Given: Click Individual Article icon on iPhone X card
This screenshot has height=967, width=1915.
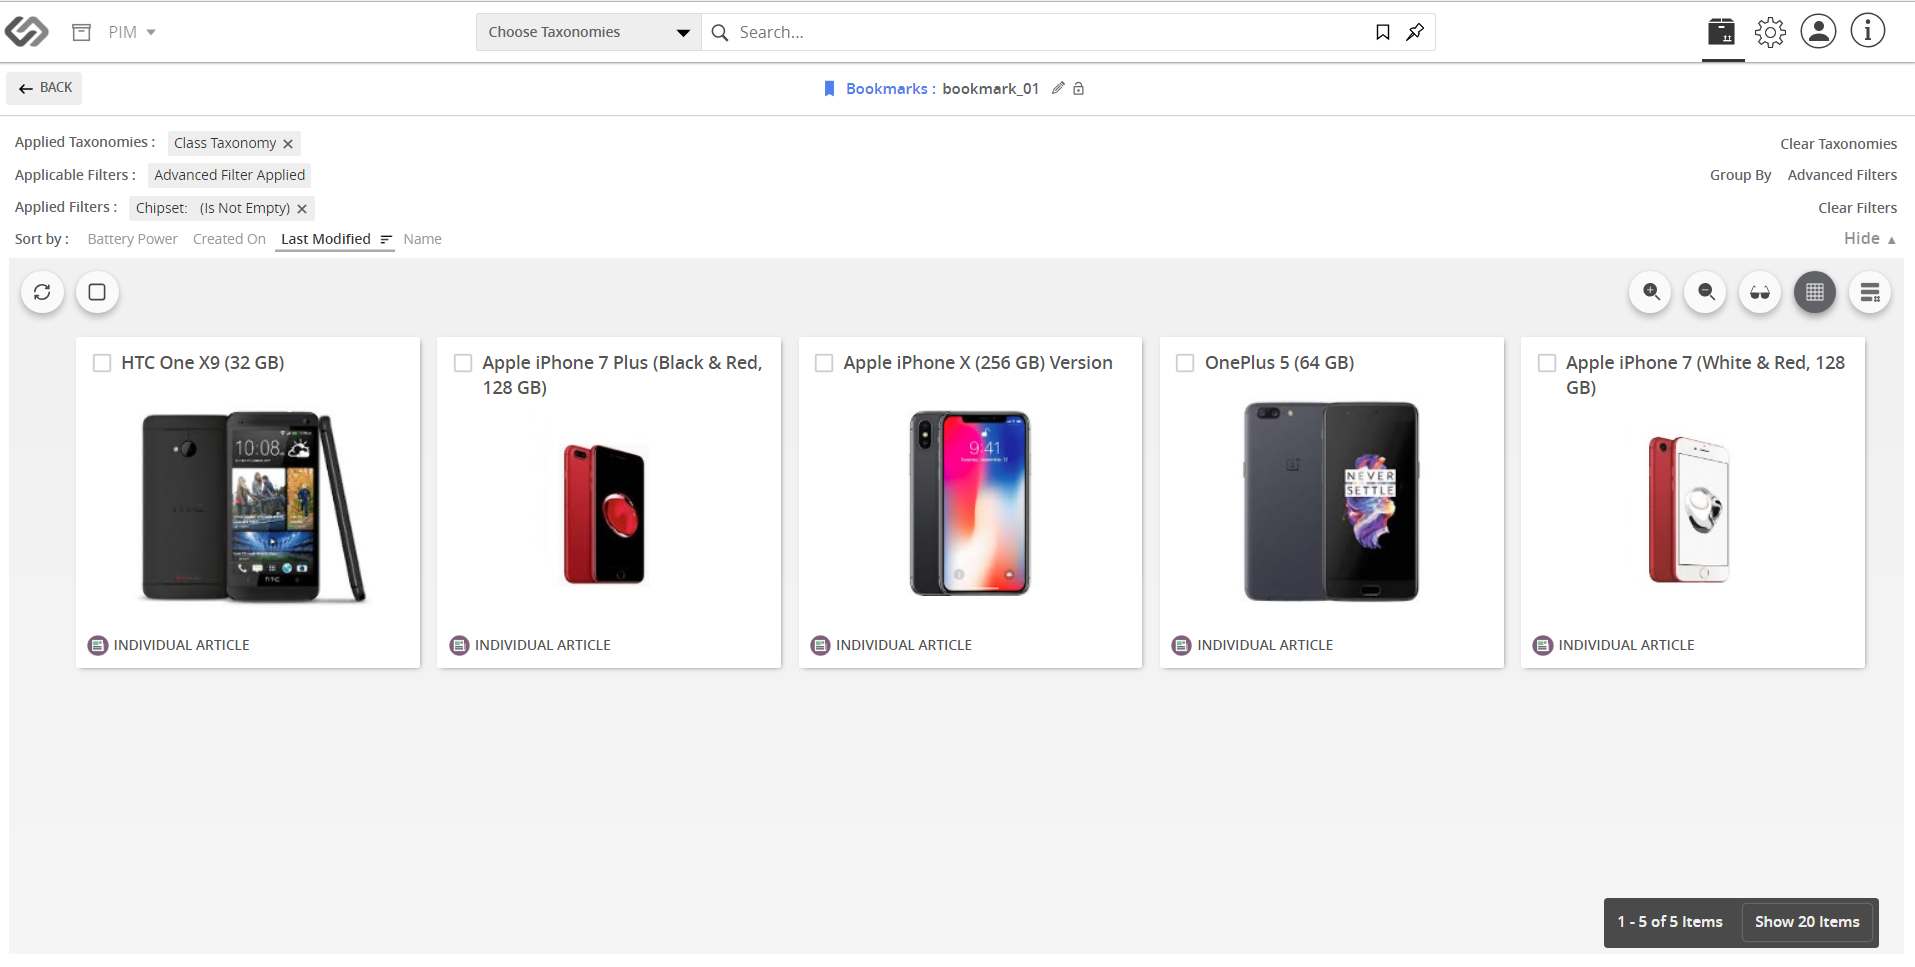Looking at the screenshot, I should point(821,645).
